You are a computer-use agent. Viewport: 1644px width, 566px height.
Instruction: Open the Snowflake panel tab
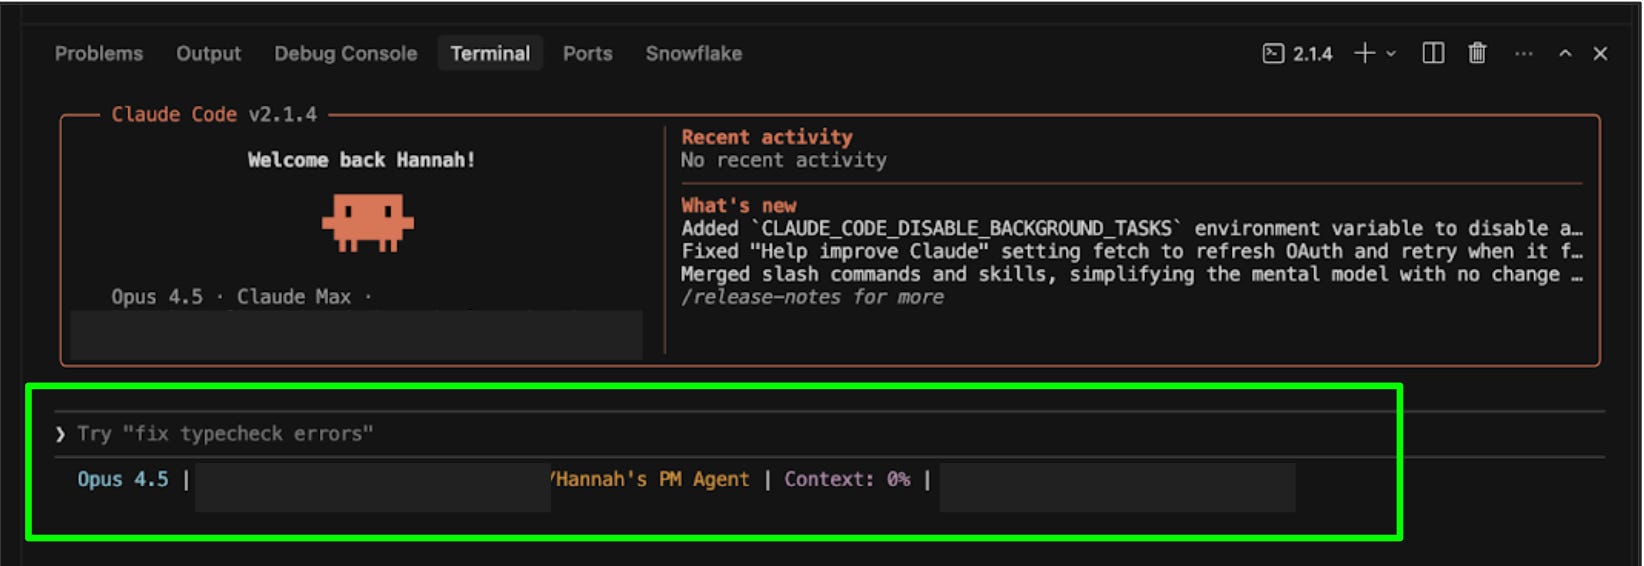coord(694,54)
